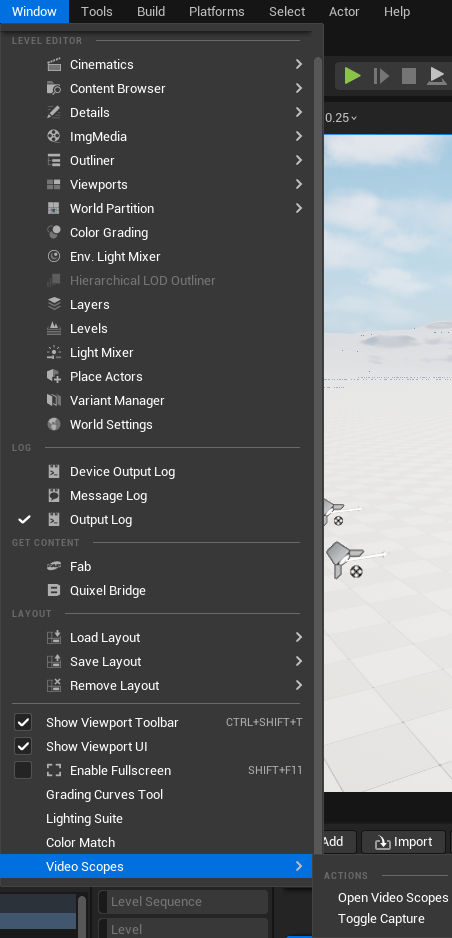The height and width of the screenshot is (938, 452).
Task: Click the Color Grading icon
Action: point(54,232)
